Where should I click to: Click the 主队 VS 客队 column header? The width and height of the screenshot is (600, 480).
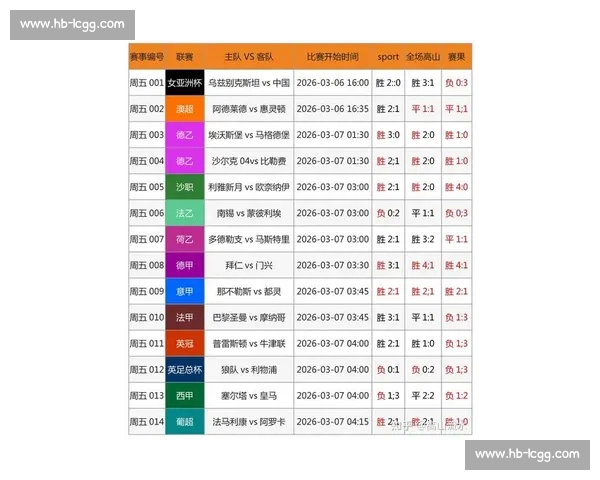pos(249,57)
